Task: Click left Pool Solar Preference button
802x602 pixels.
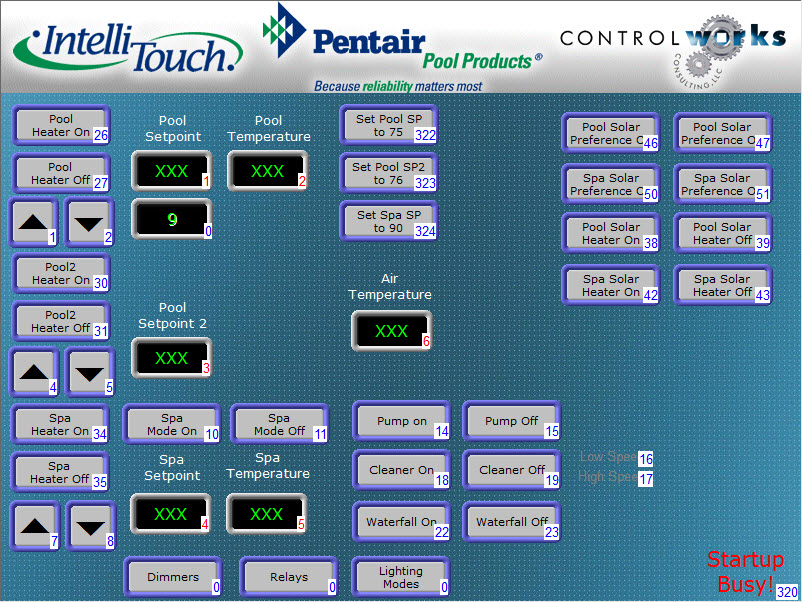Action: click(x=611, y=133)
